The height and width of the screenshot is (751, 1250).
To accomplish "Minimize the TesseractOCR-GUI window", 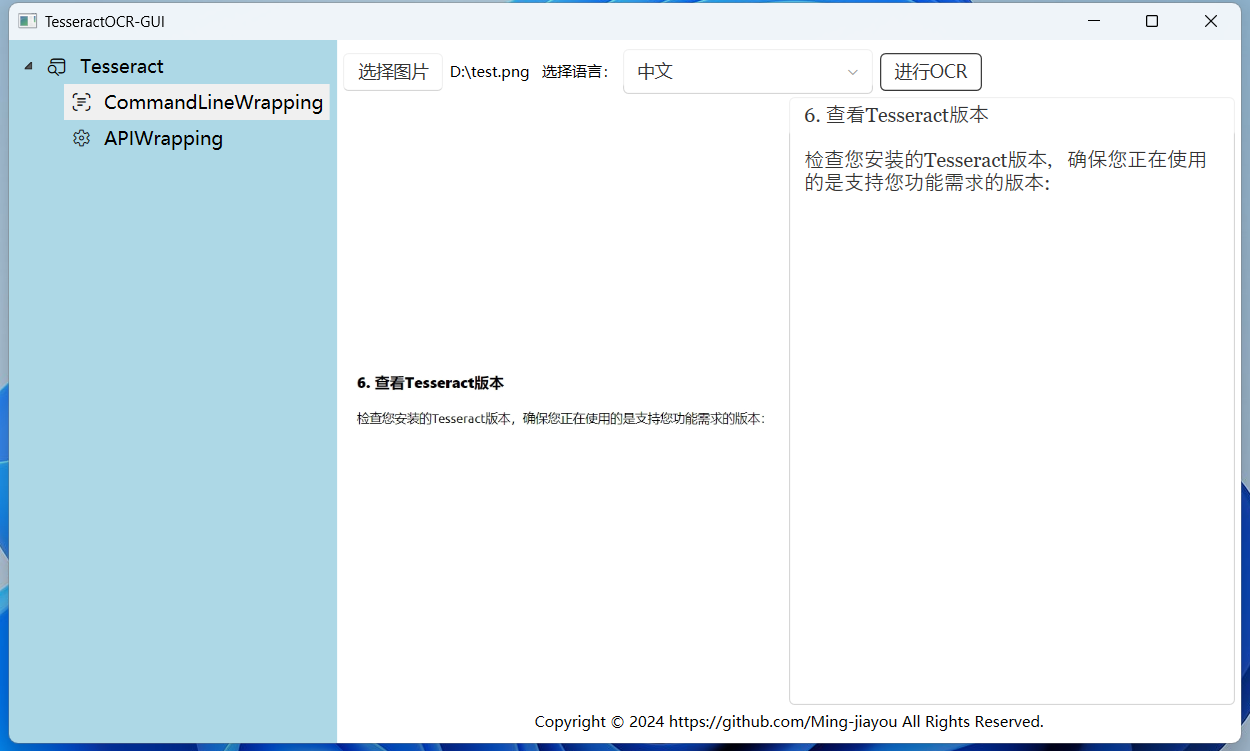I will (x=1093, y=21).
